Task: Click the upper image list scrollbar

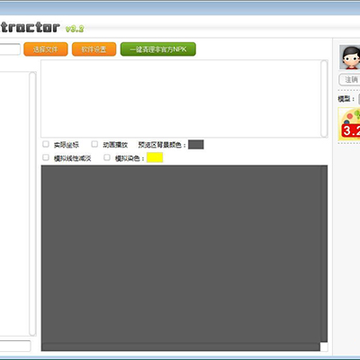Action: point(324,99)
